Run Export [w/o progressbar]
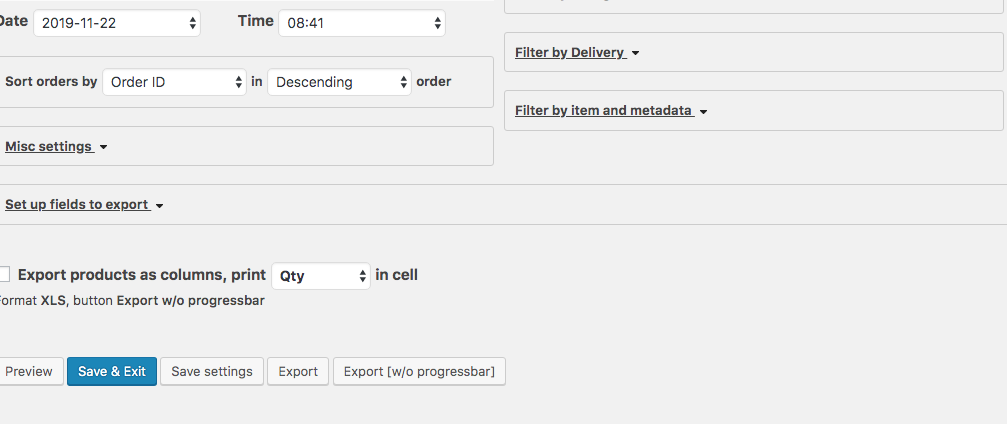This screenshot has height=424, width=1007. [419, 371]
